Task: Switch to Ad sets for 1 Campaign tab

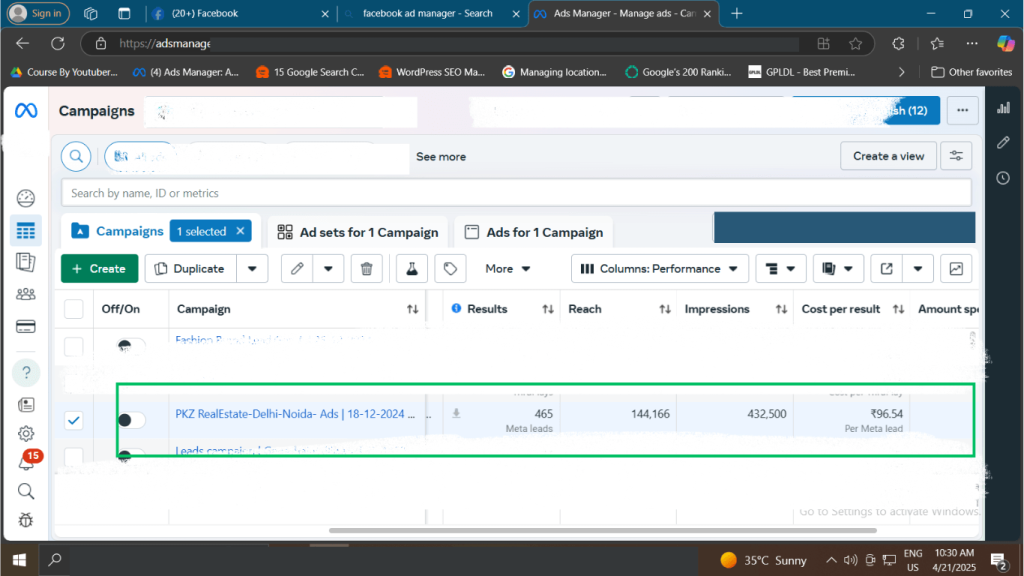Action: coord(358,232)
